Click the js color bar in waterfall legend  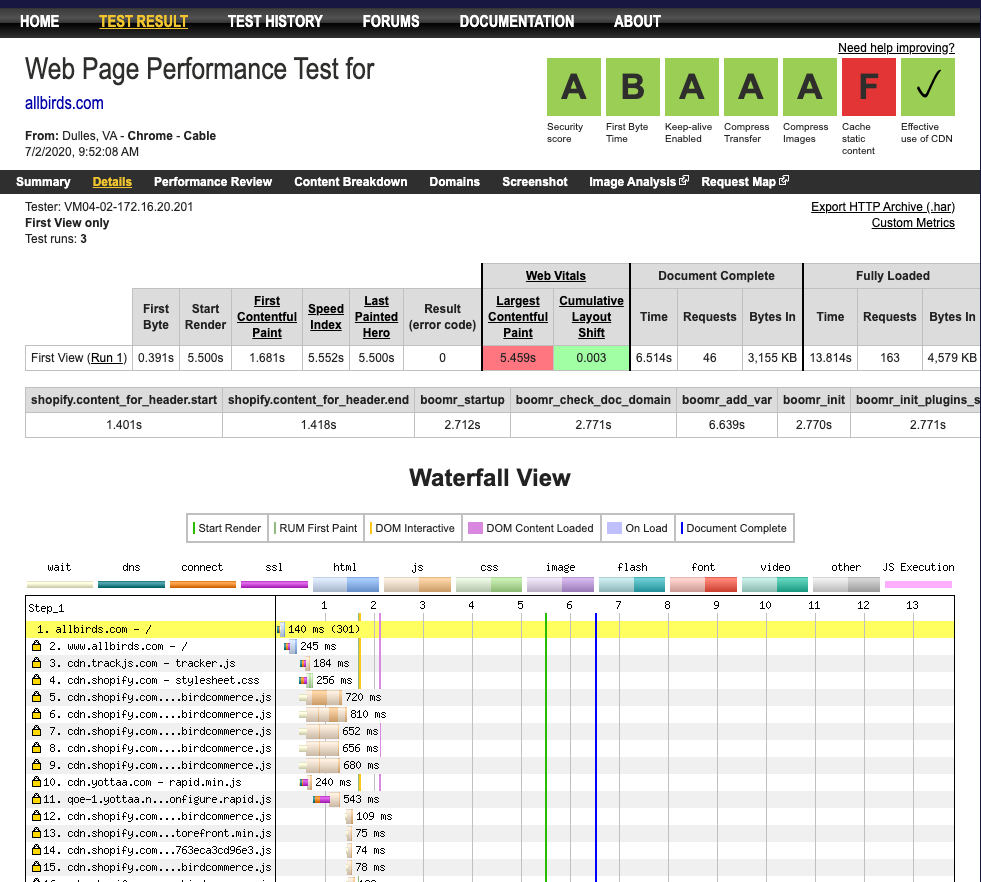click(417, 584)
